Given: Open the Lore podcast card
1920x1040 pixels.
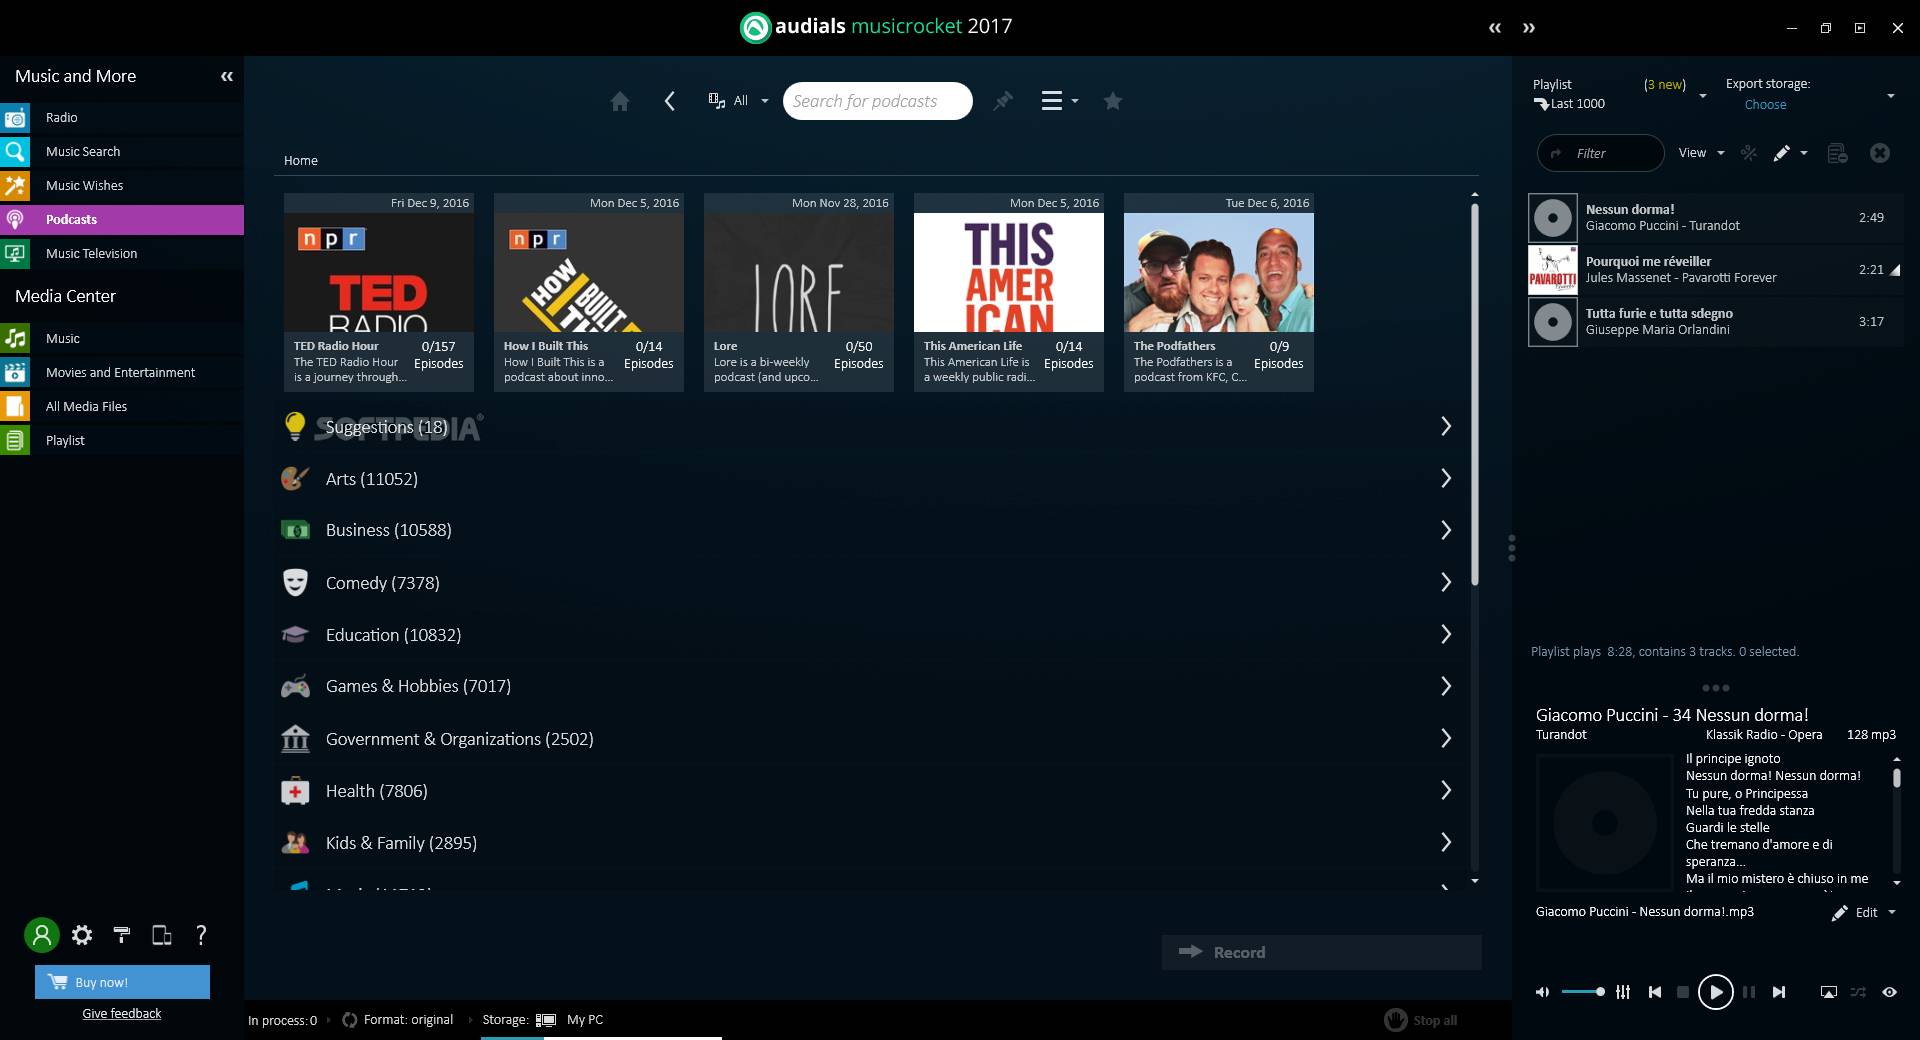Looking at the screenshot, I should point(799,292).
